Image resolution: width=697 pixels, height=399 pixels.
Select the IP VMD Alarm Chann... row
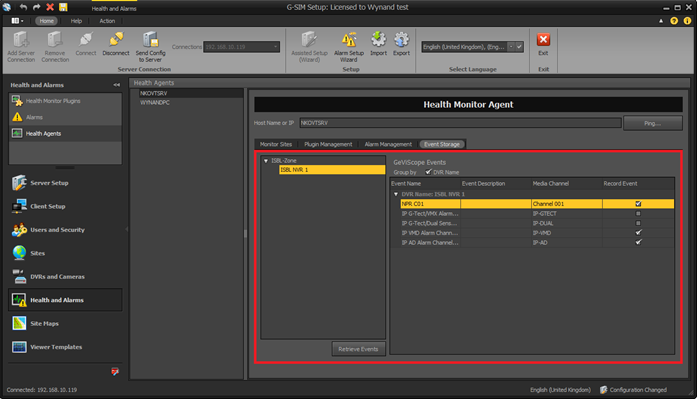pyautogui.click(x=537, y=233)
